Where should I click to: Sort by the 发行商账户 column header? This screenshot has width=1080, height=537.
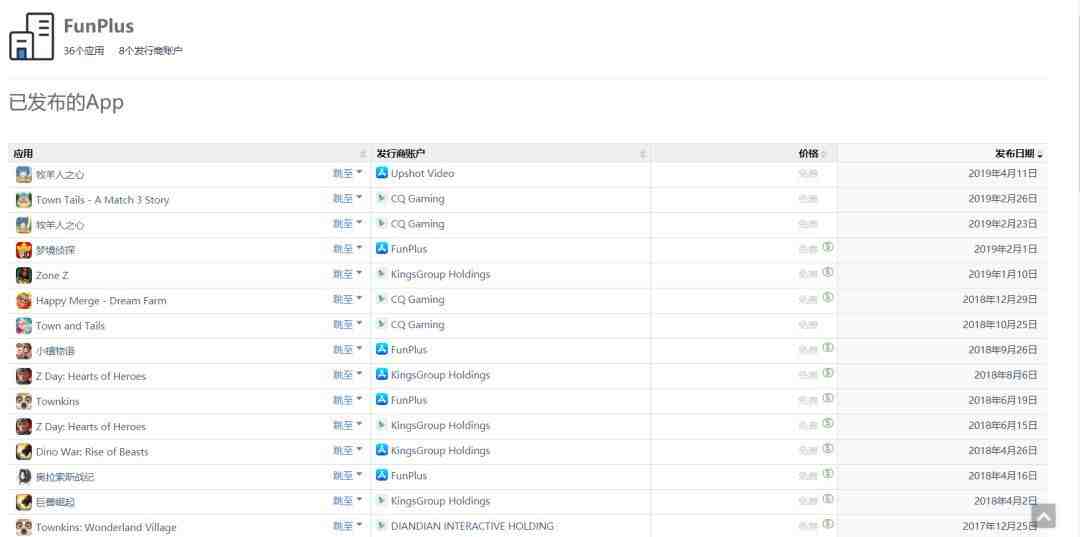point(511,154)
